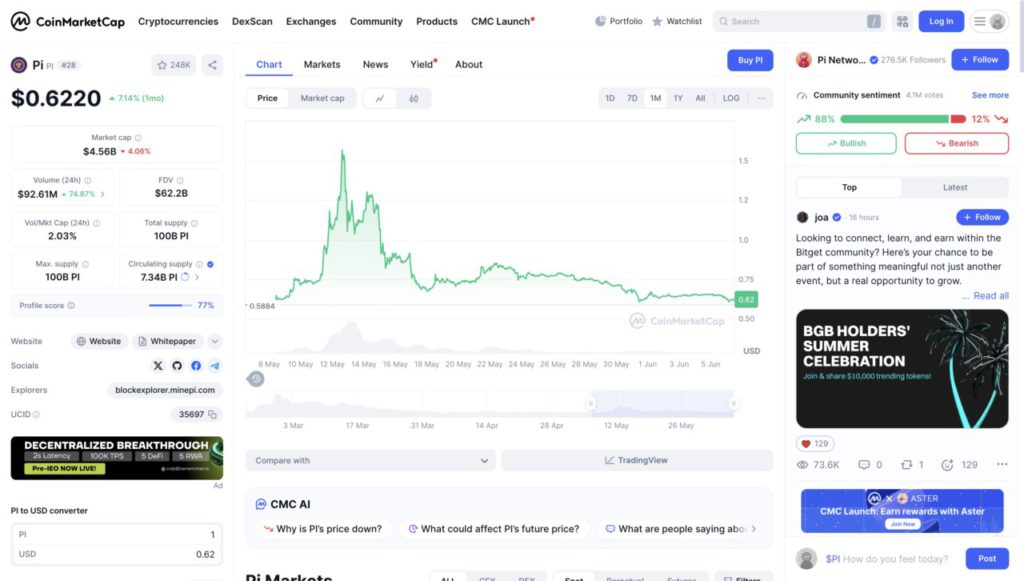
Task: Click the chart range selector right handle
Action: (x=733, y=403)
